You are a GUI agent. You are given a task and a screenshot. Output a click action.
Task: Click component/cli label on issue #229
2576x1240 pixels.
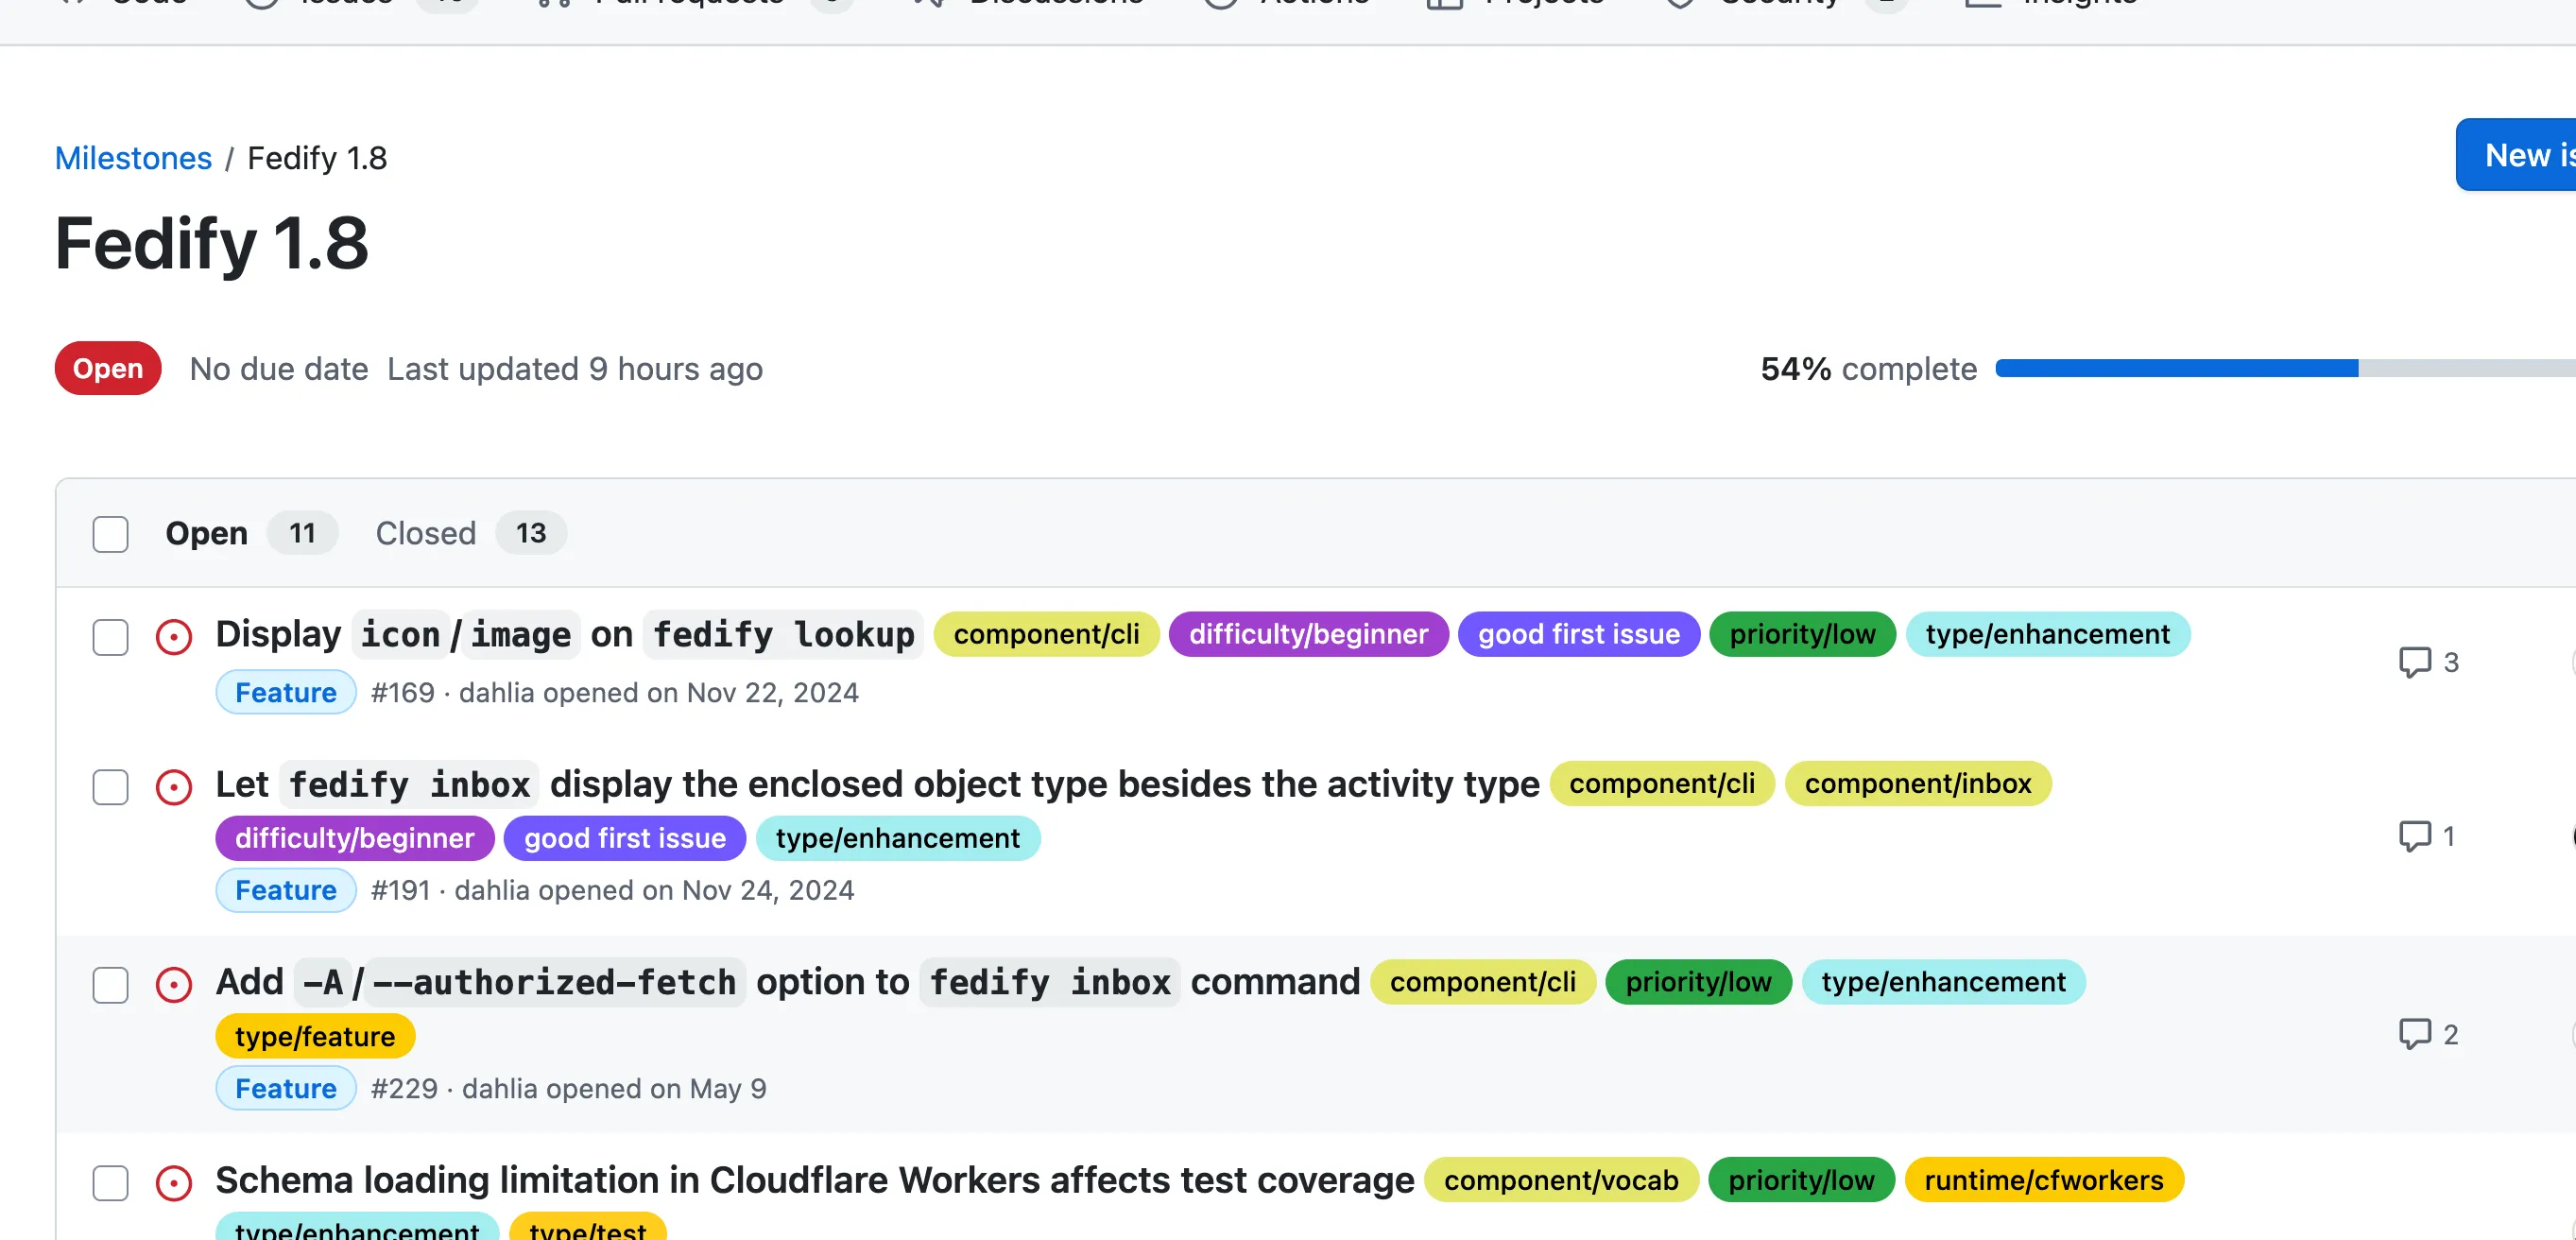pyautogui.click(x=1483, y=982)
